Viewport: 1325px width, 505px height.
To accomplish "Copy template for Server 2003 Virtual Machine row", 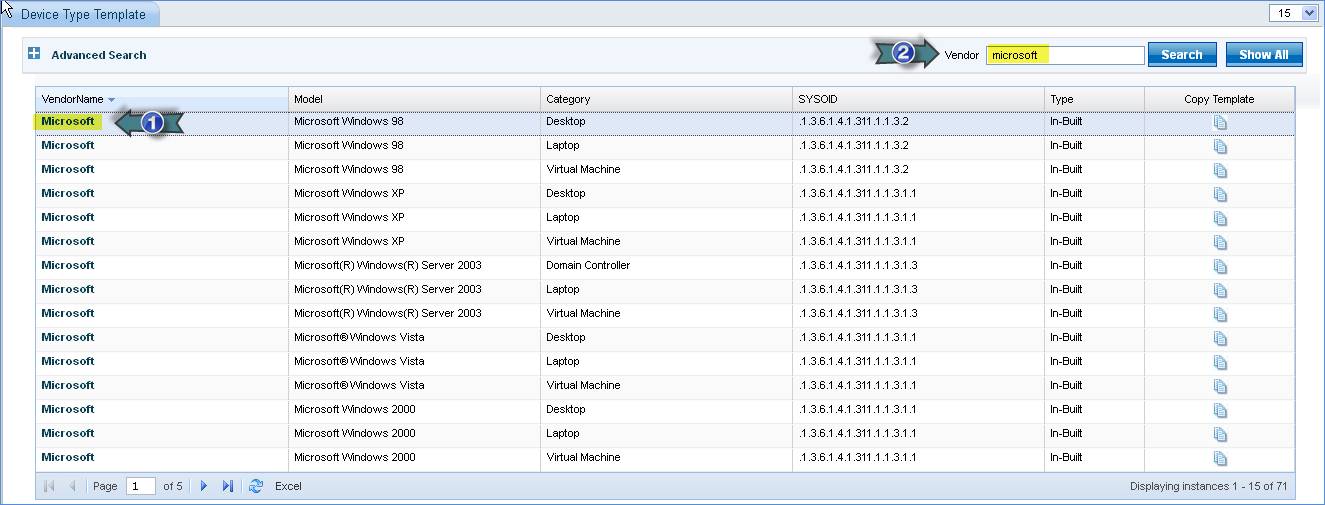I will (x=1219, y=314).
